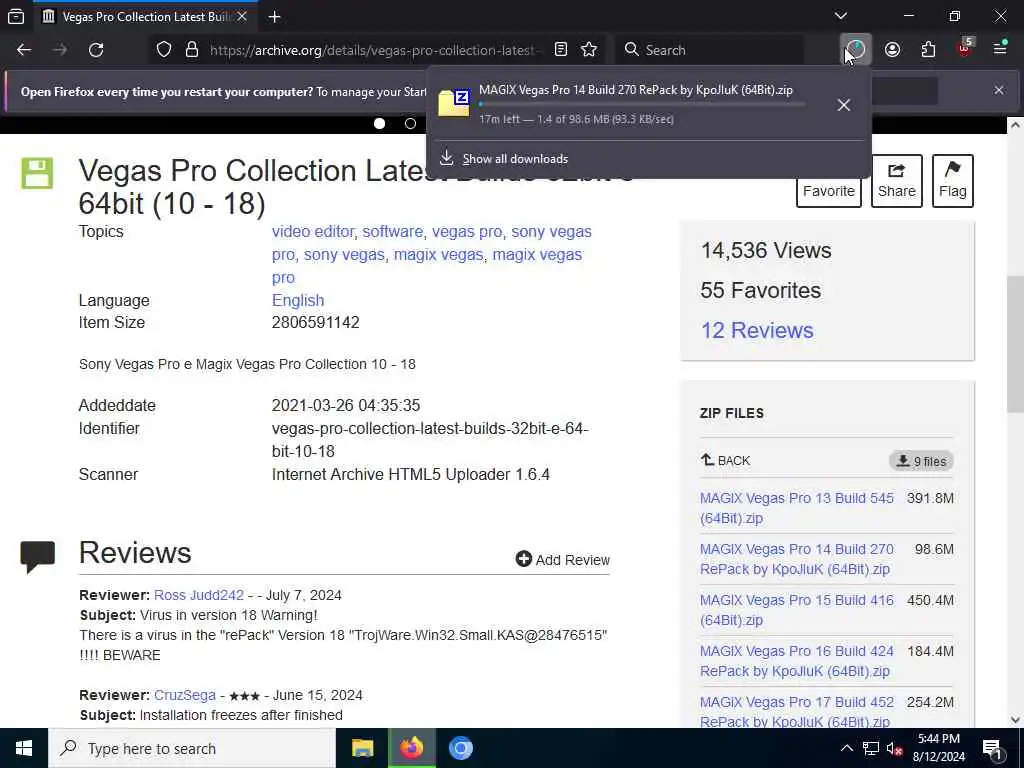Click the taskbar search box
The height and width of the screenshot is (768, 1024).
click(192, 748)
